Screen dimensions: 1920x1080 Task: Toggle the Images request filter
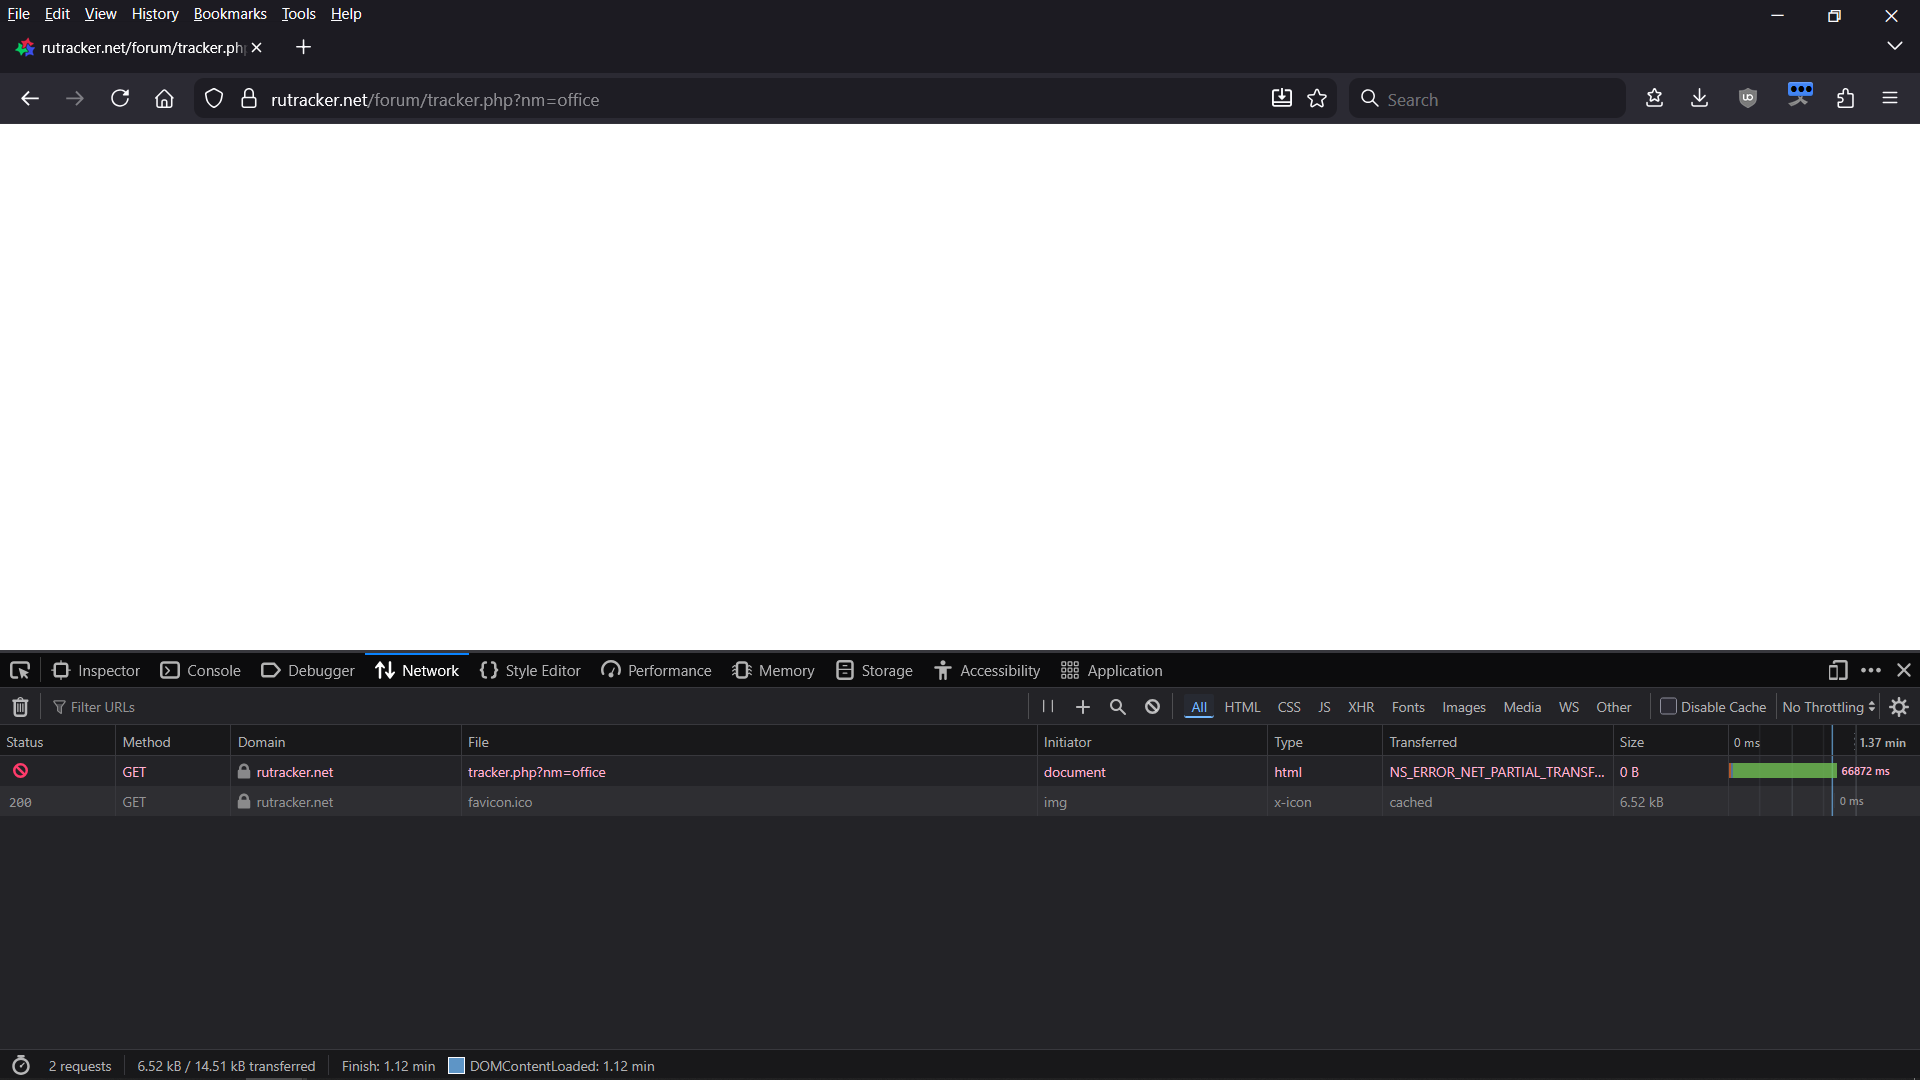coord(1463,707)
